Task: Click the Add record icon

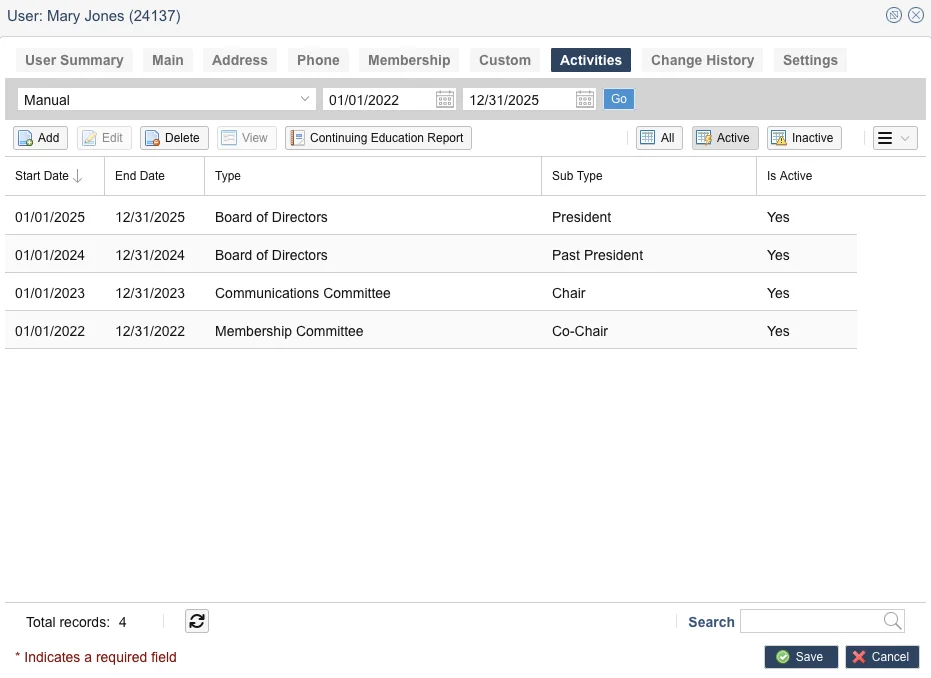Action: [x=39, y=137]
